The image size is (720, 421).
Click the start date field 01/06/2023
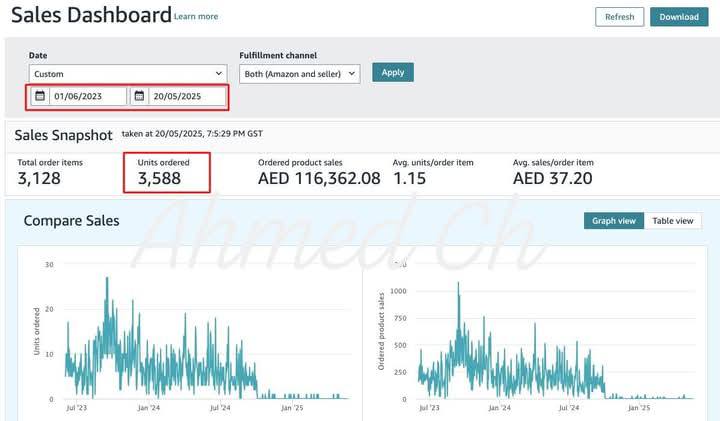[x=86, y=97]
